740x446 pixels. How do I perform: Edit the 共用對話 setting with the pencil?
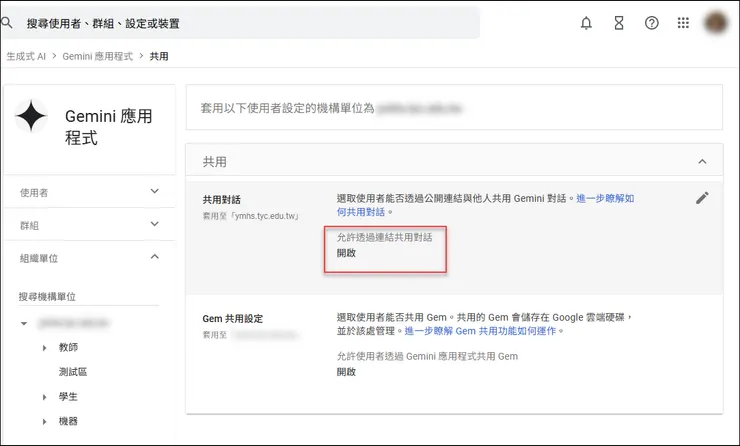pos(702,198)
